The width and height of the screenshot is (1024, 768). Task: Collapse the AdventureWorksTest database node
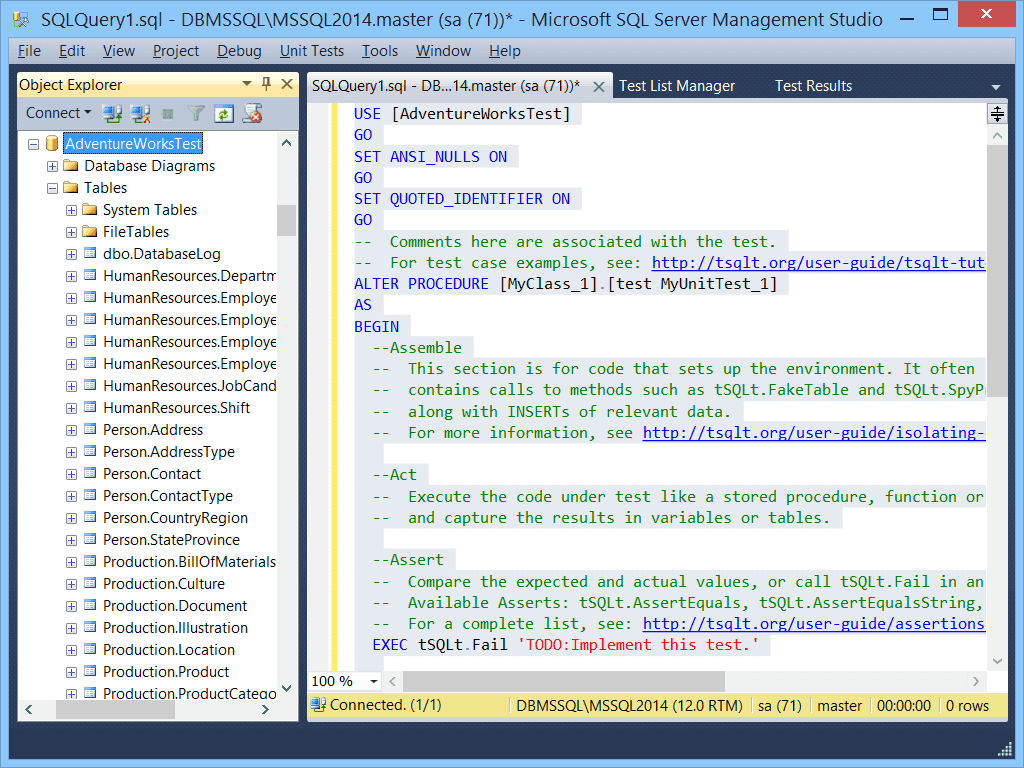point(33,144)
